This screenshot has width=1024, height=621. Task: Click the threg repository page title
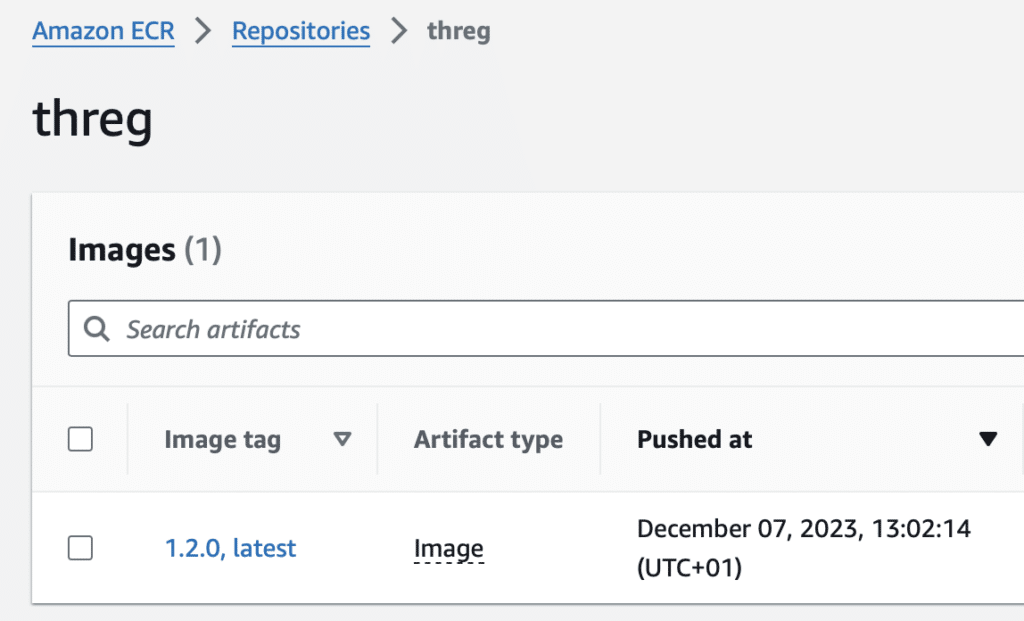pos(92,119)
